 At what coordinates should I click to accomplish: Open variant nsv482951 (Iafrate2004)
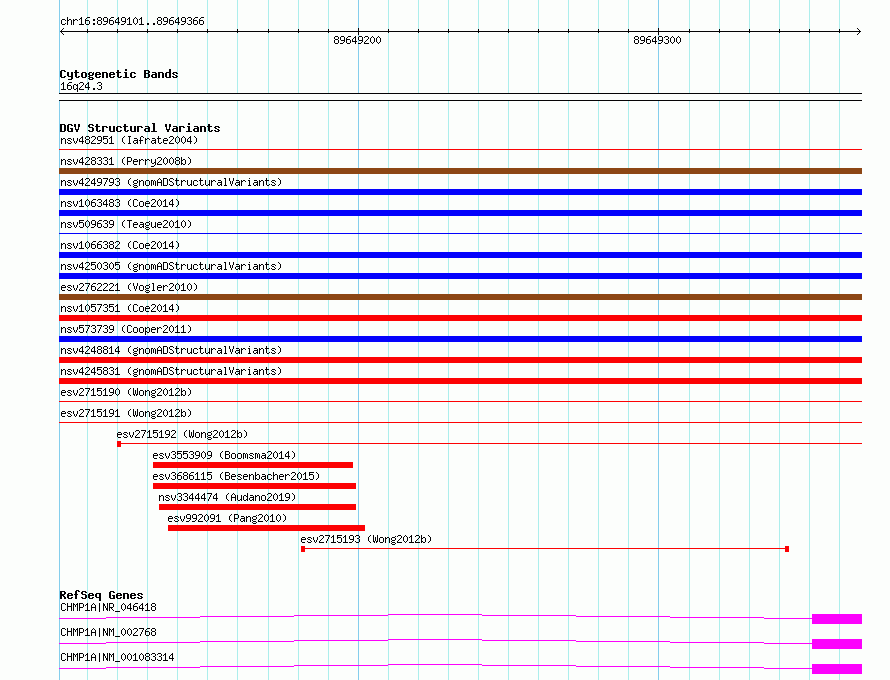[129, 140]
